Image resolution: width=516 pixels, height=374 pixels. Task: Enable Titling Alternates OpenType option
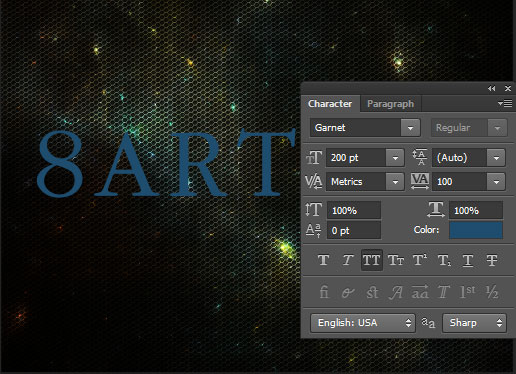click(444, 292)
